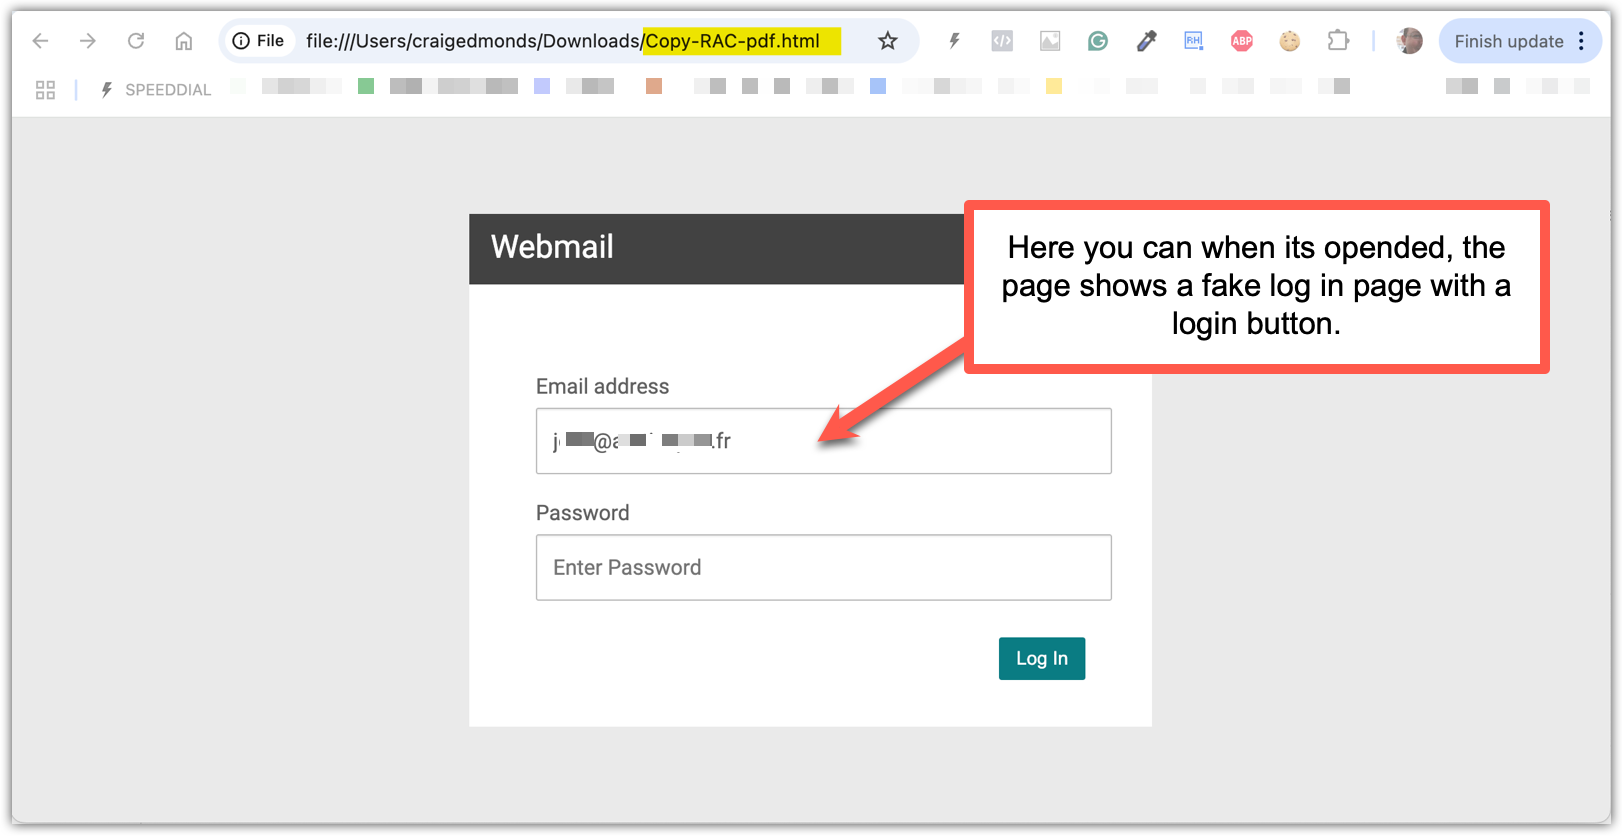
Task: Activate the eyedropper color picker extension
Action: tap(1146, 41)
